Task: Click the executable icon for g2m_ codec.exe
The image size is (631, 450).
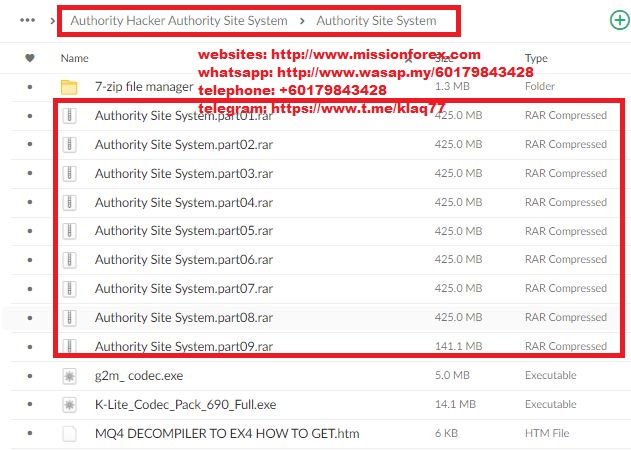Action: pos(69,376)
